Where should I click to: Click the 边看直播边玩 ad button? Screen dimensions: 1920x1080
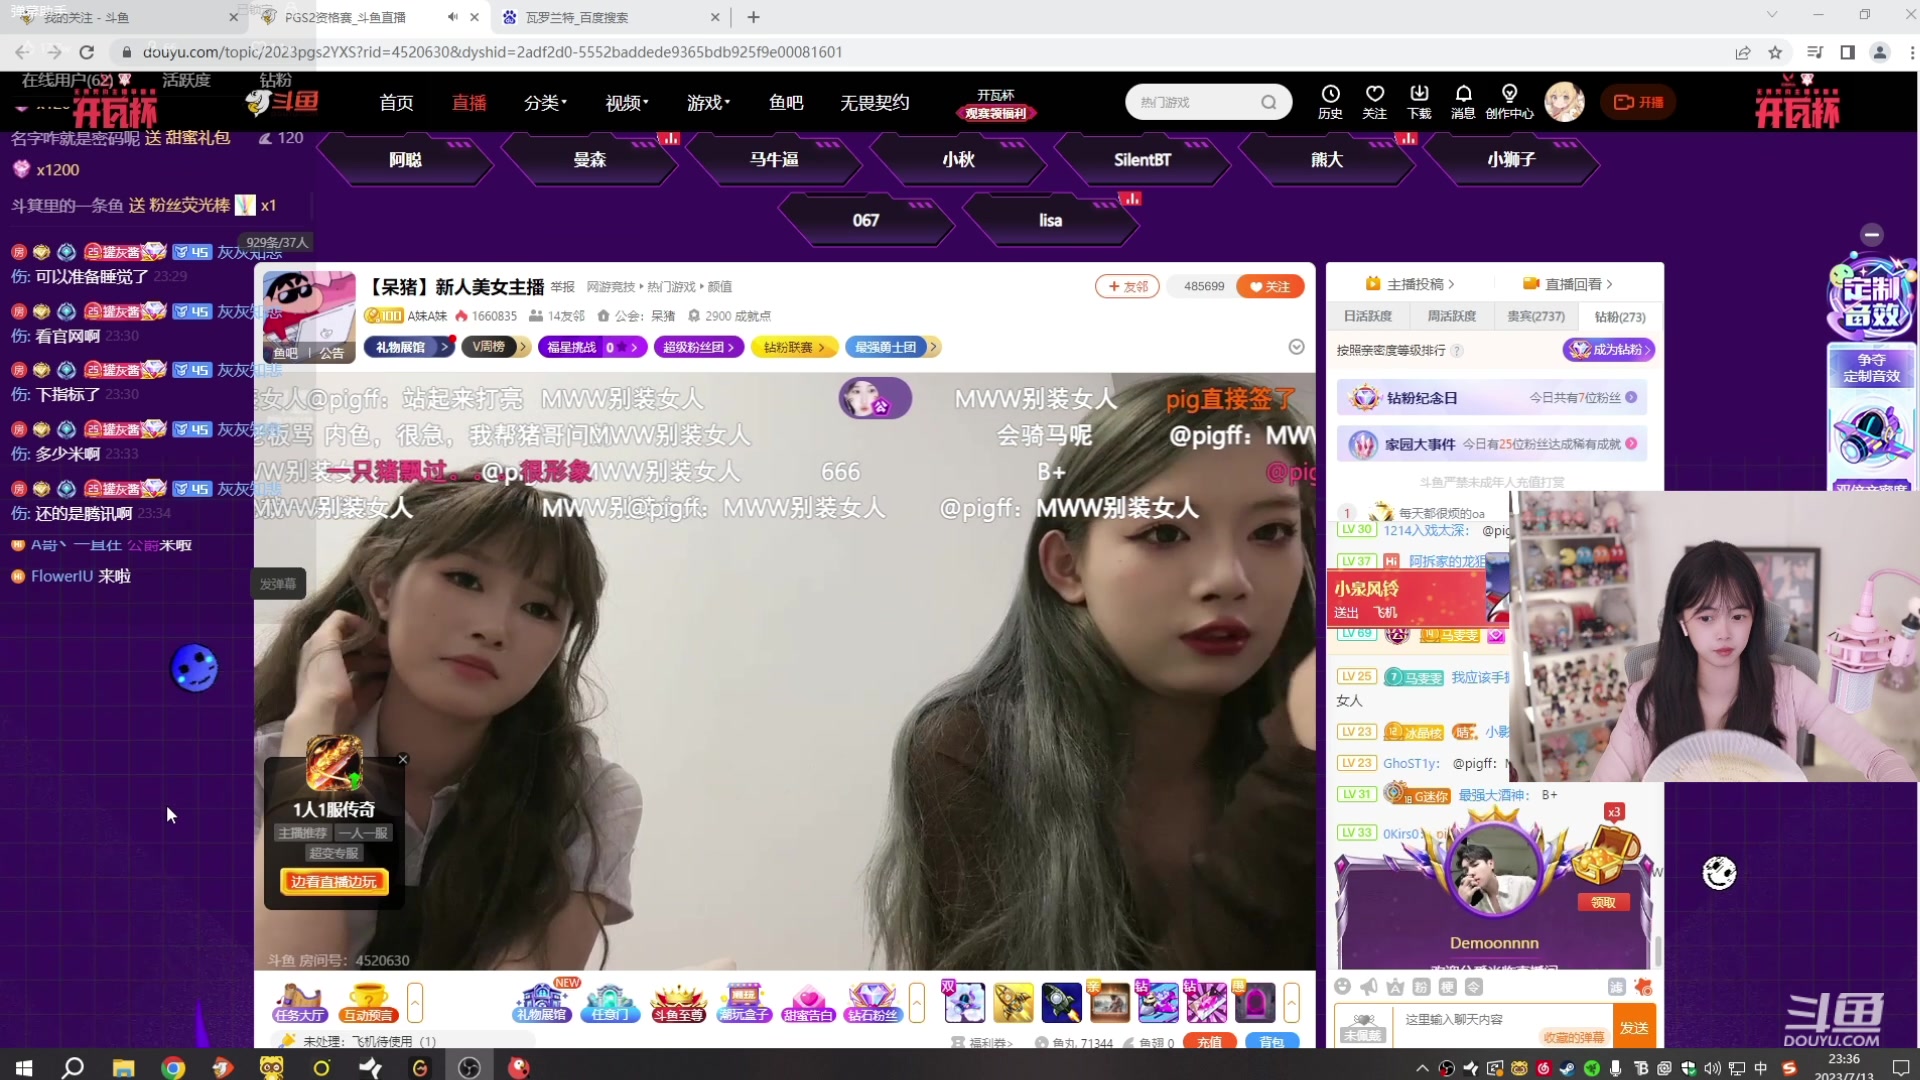coord(334,881)
